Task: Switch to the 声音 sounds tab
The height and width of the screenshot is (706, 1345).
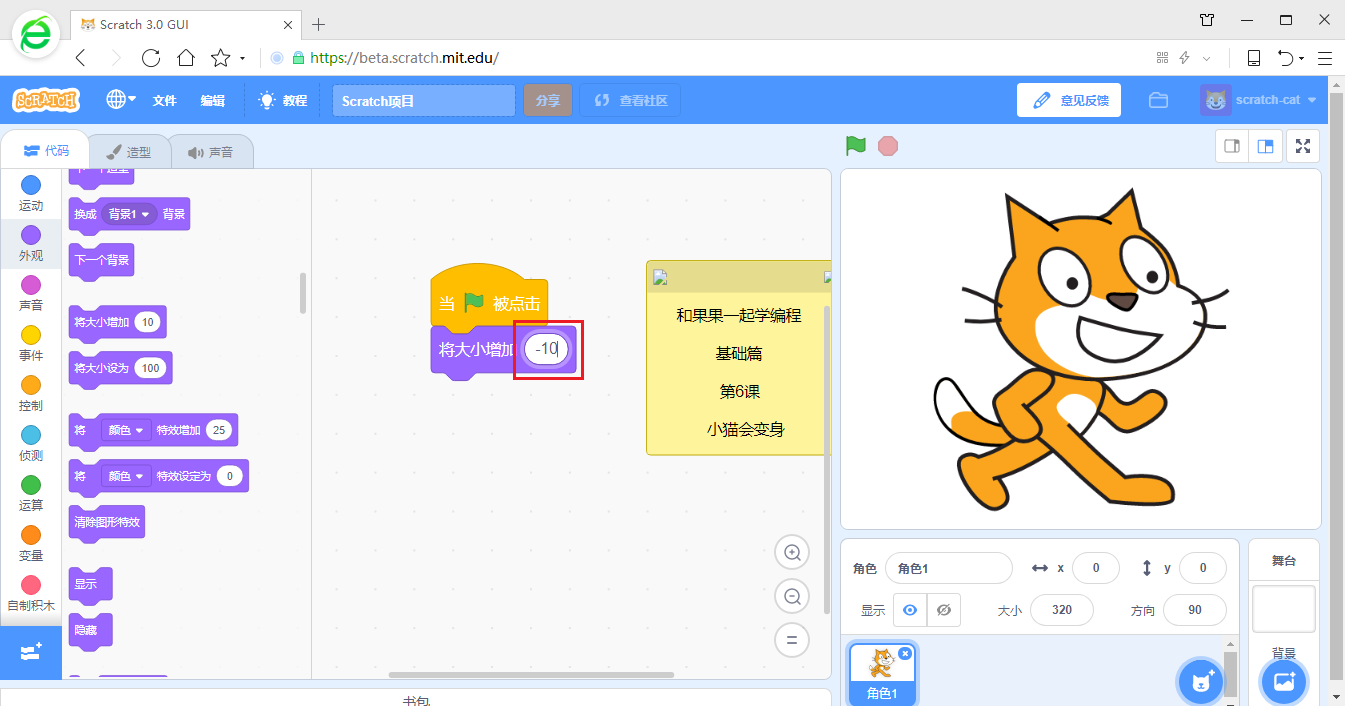Action: (x=211, y=152)
